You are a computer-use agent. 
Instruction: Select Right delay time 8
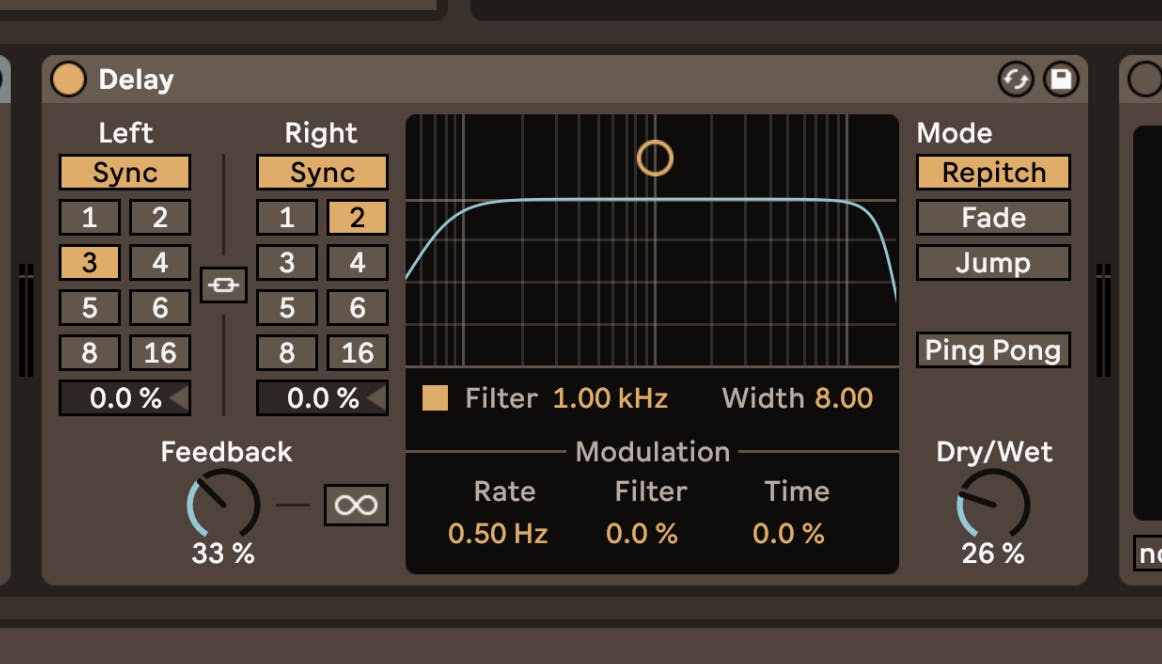click(286, 353)
